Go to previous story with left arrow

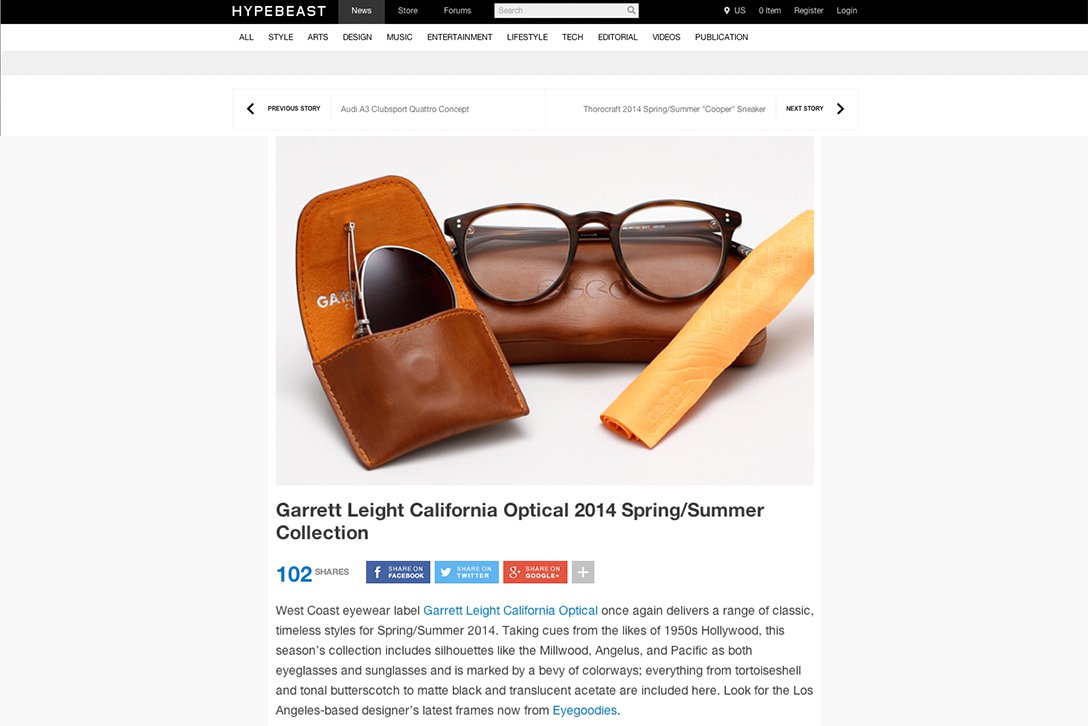point(250,108)
